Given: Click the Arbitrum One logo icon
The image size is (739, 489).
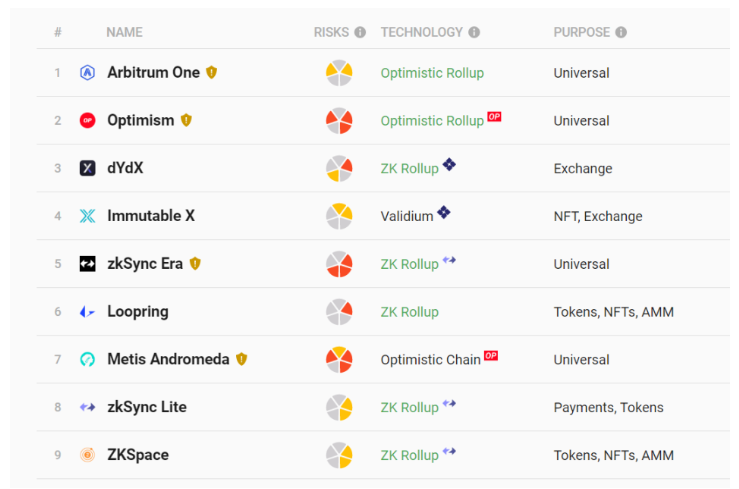Looking at the screenshot, I should coord(87,73).
